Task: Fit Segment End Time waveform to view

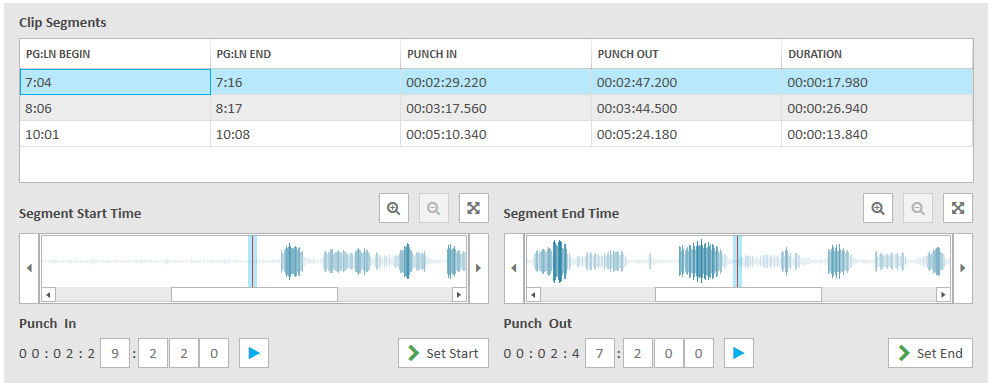Action: click(958, 208)
